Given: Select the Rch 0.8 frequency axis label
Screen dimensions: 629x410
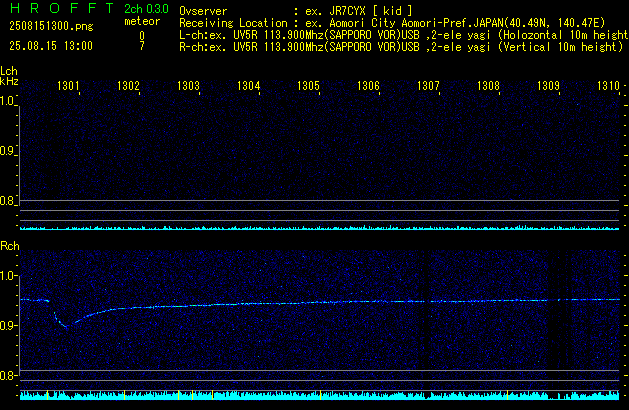Looking at the screenshot, I should 8,375.
